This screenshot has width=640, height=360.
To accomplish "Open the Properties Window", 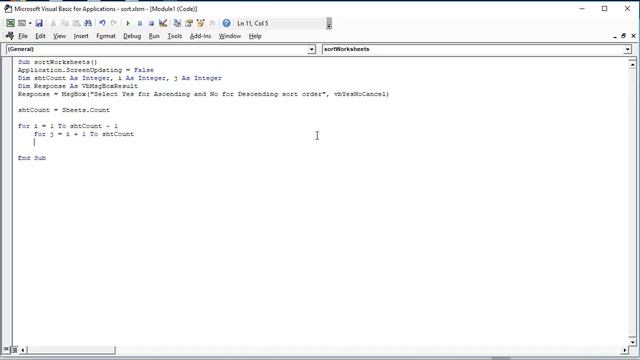I will tap(189, 23).
